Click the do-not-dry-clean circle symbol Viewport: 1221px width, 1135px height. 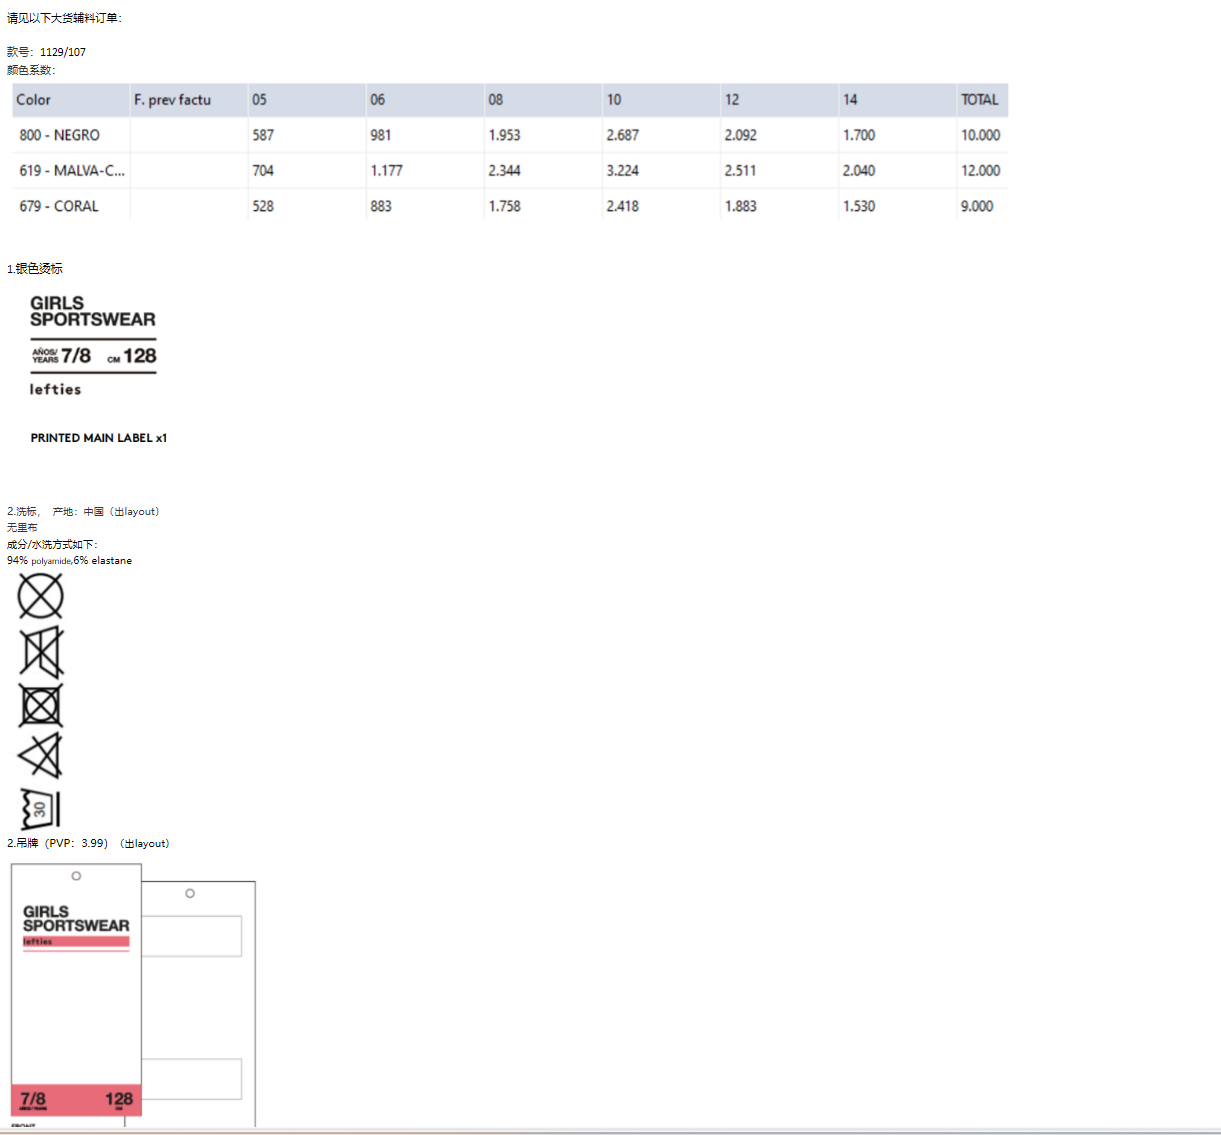coord(40,597)
